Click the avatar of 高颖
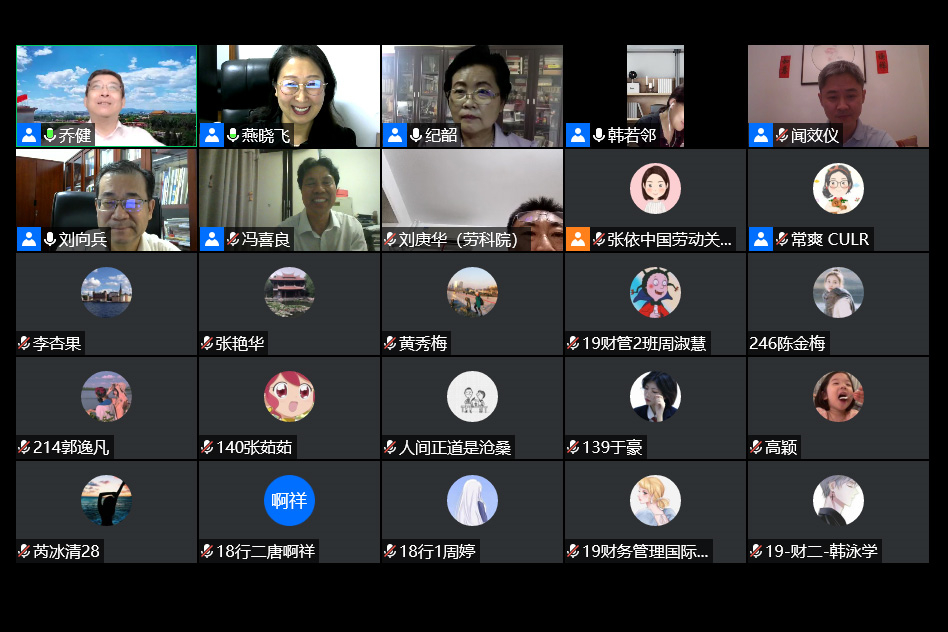The width and height of the screenshot is (948, 632). click(838, 396)
